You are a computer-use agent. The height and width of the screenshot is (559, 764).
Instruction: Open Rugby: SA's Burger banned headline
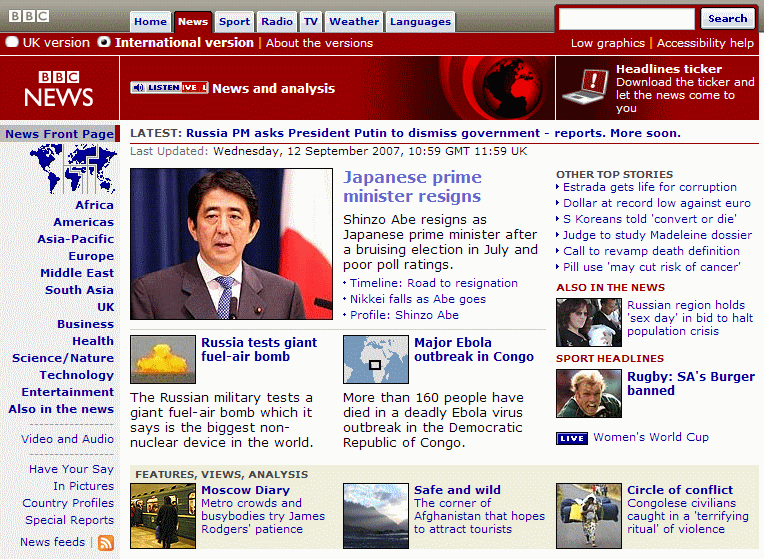pyautogui.click(x=691, y=384)
